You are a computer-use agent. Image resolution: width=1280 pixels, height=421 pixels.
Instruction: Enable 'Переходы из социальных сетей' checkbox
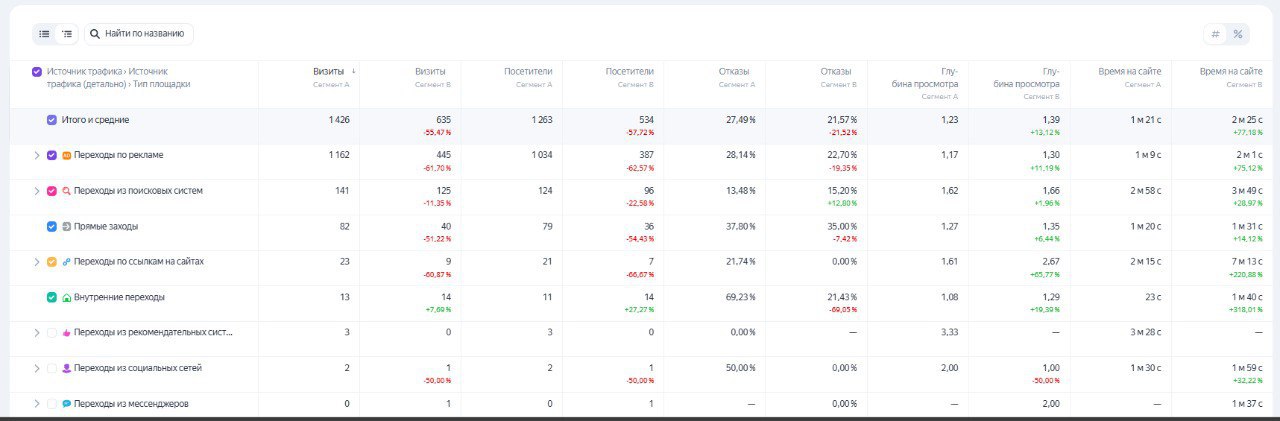coord(52,368)
